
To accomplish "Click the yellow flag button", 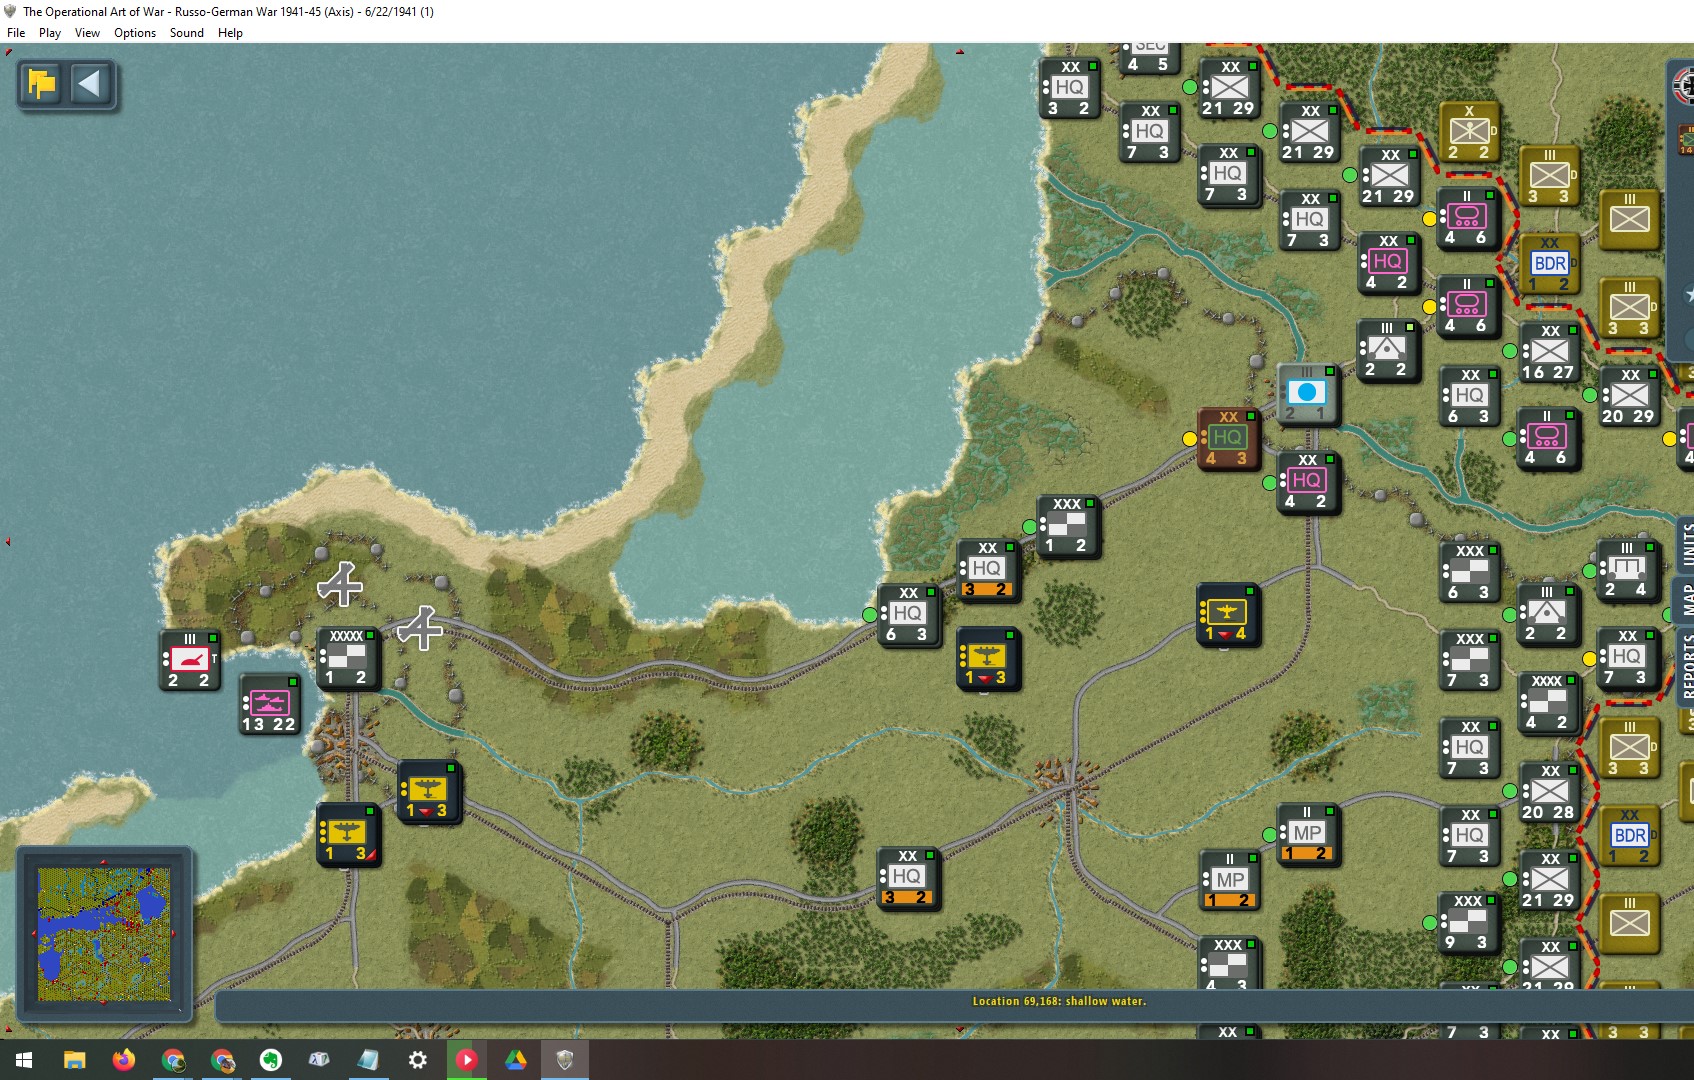I will tap(42, 85).
